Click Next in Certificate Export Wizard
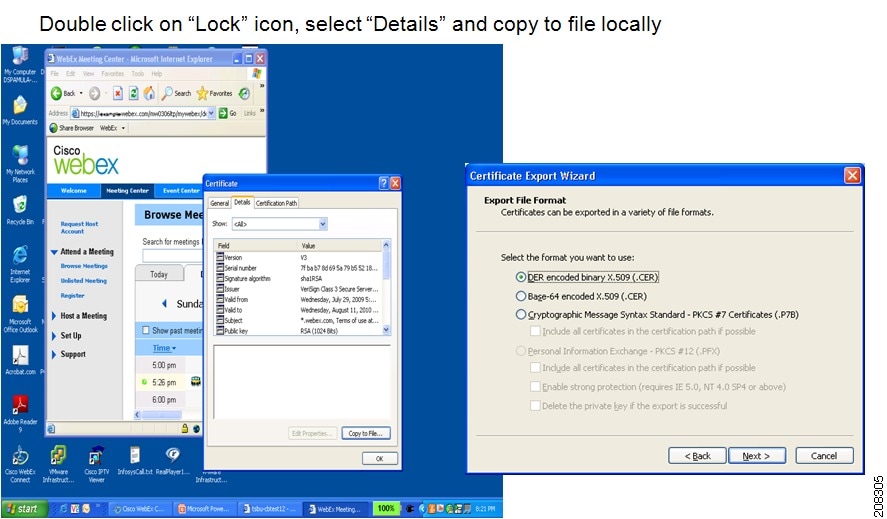 tap(756, 456)
